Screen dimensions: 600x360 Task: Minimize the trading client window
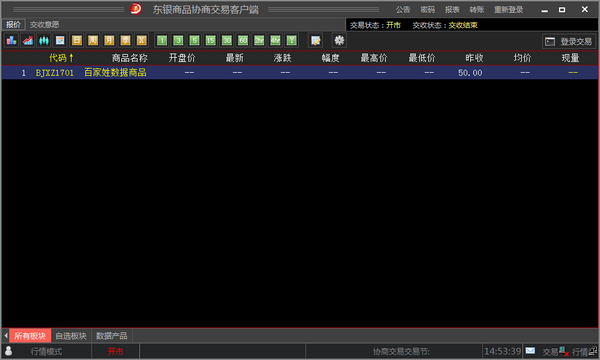[x=545, y=10]
